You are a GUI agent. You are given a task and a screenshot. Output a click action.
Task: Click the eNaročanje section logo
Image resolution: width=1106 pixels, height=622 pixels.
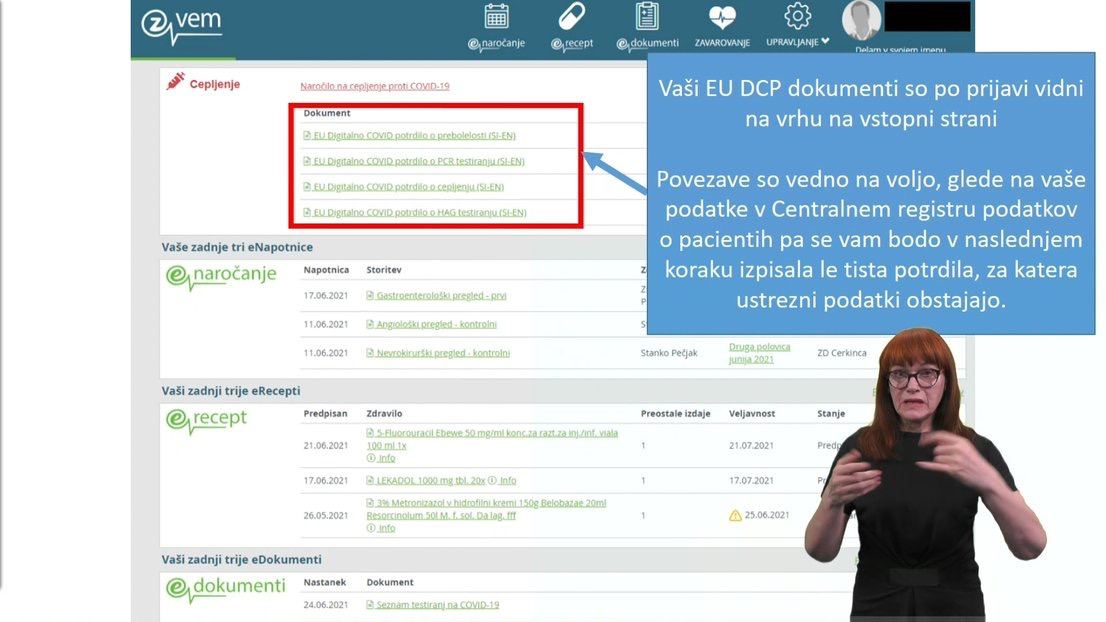(x=221, y=276)
